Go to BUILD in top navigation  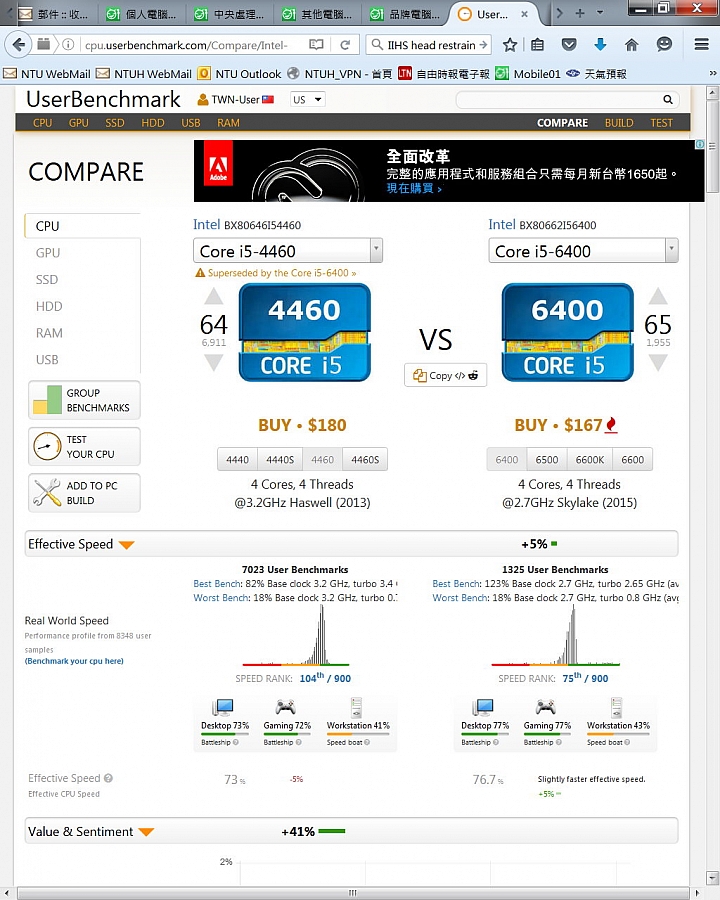click(619, 123)
